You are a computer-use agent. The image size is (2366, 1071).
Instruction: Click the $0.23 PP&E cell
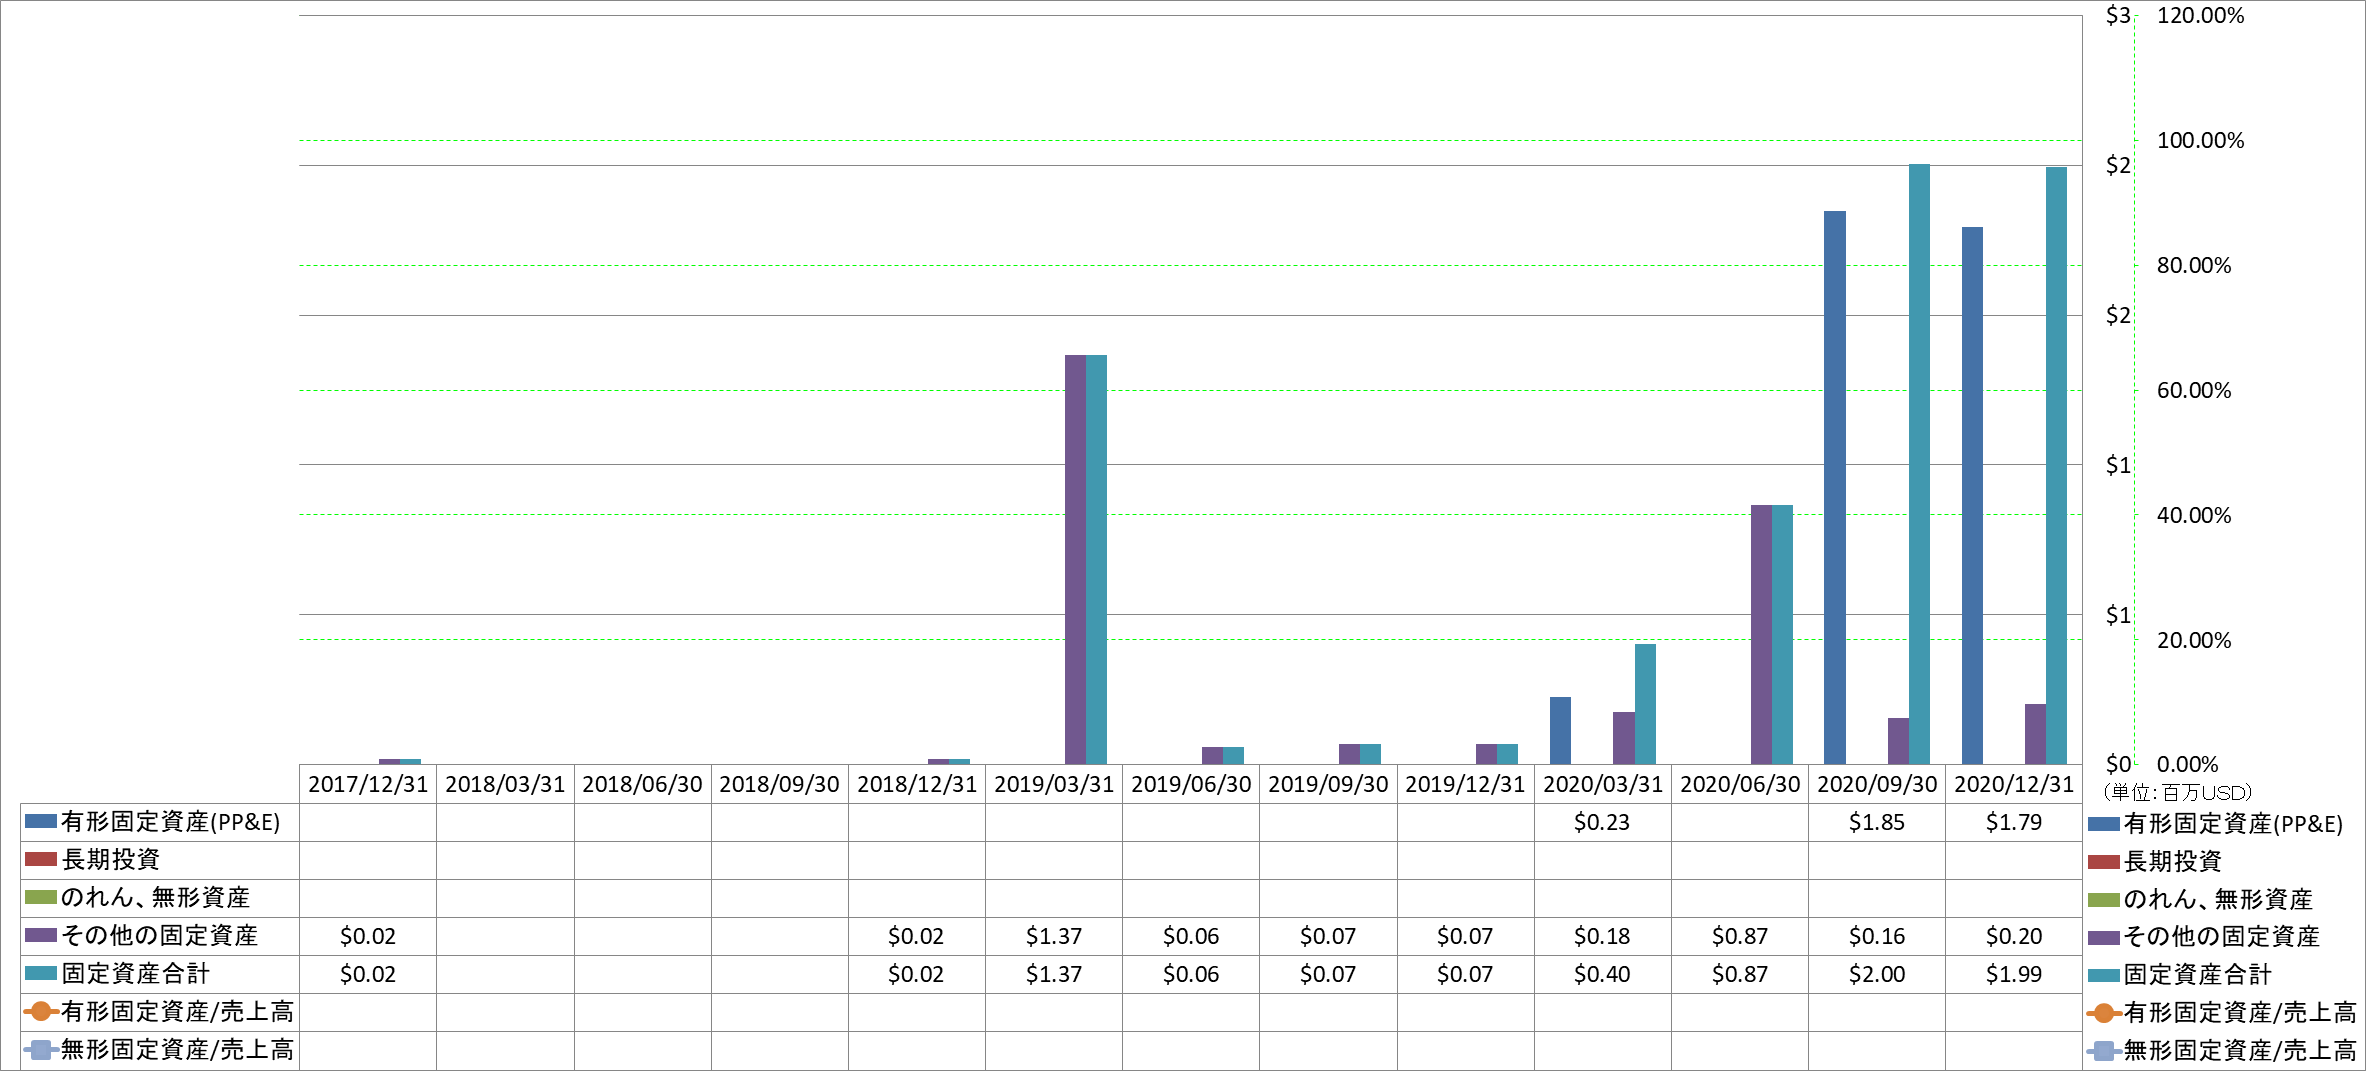click(x=1602, y=822)
